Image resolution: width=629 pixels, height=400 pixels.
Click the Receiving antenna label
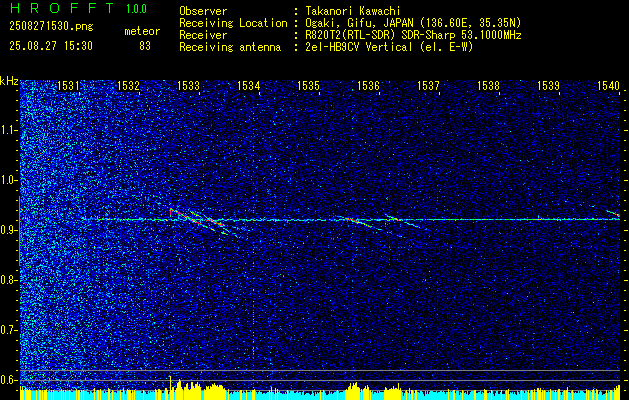pos(230,47)
